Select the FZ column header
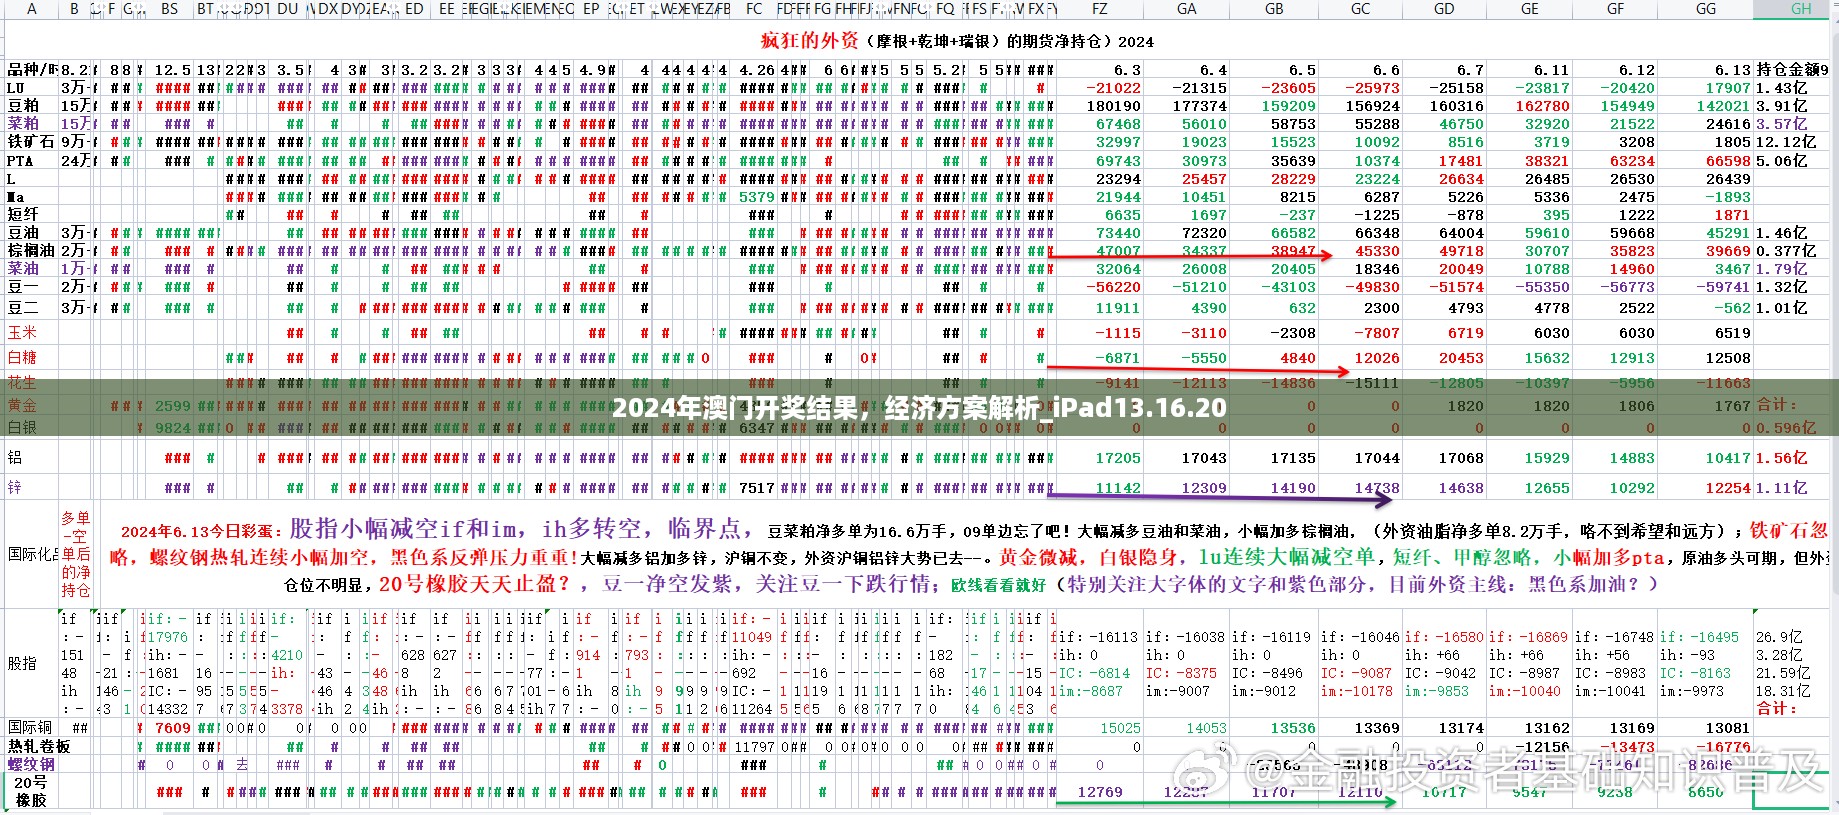The image size is (1839, 815). point(1099,9)
